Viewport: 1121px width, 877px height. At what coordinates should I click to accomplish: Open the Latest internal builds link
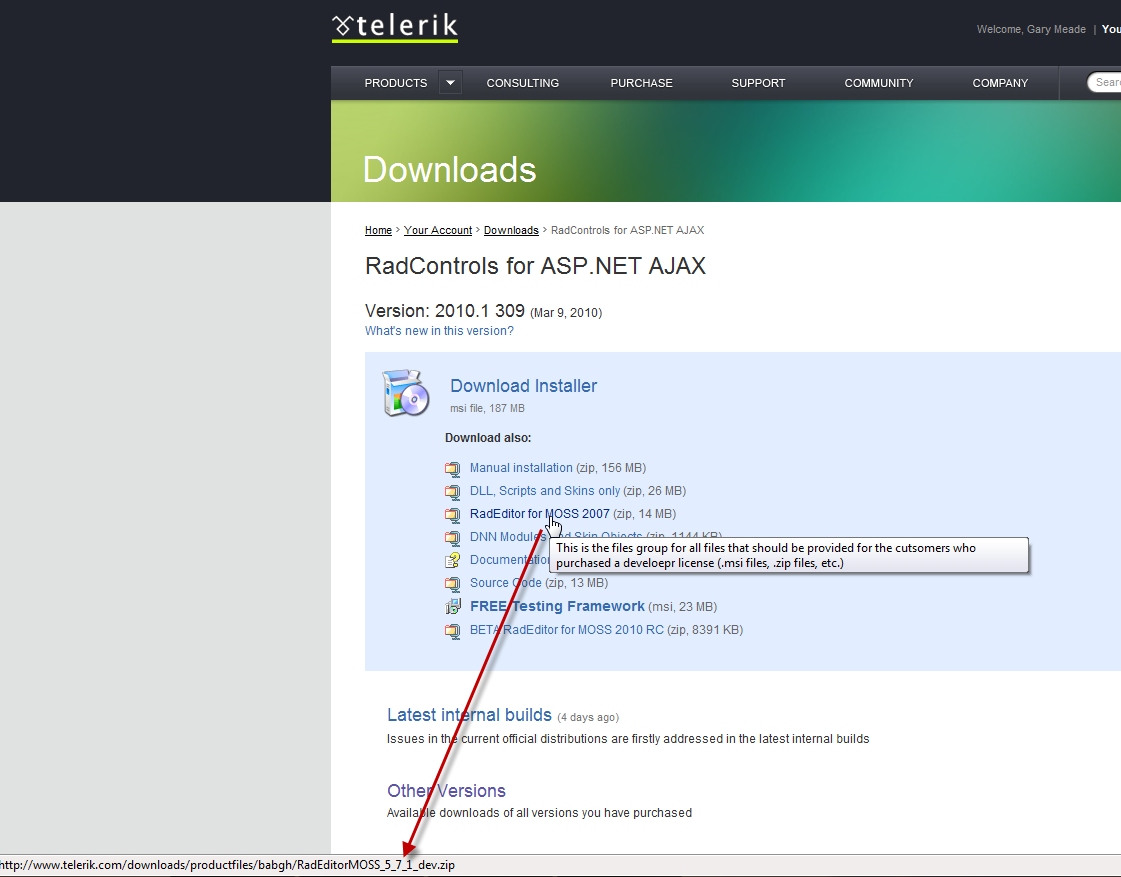[x=469, y=715]
